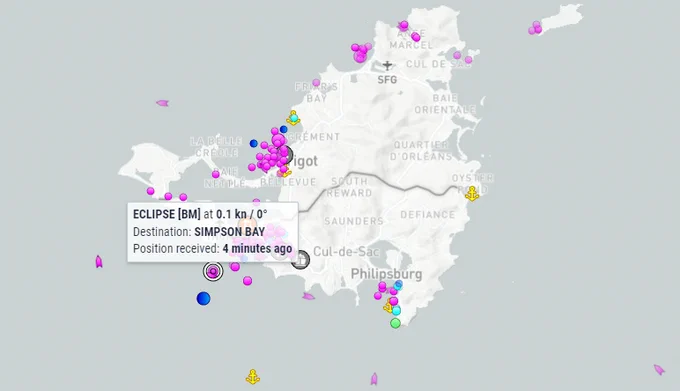Screen dimensions: 680x391
Task: Select the green vessel circle south of Philipsburg
Action: tap(395, 323)
